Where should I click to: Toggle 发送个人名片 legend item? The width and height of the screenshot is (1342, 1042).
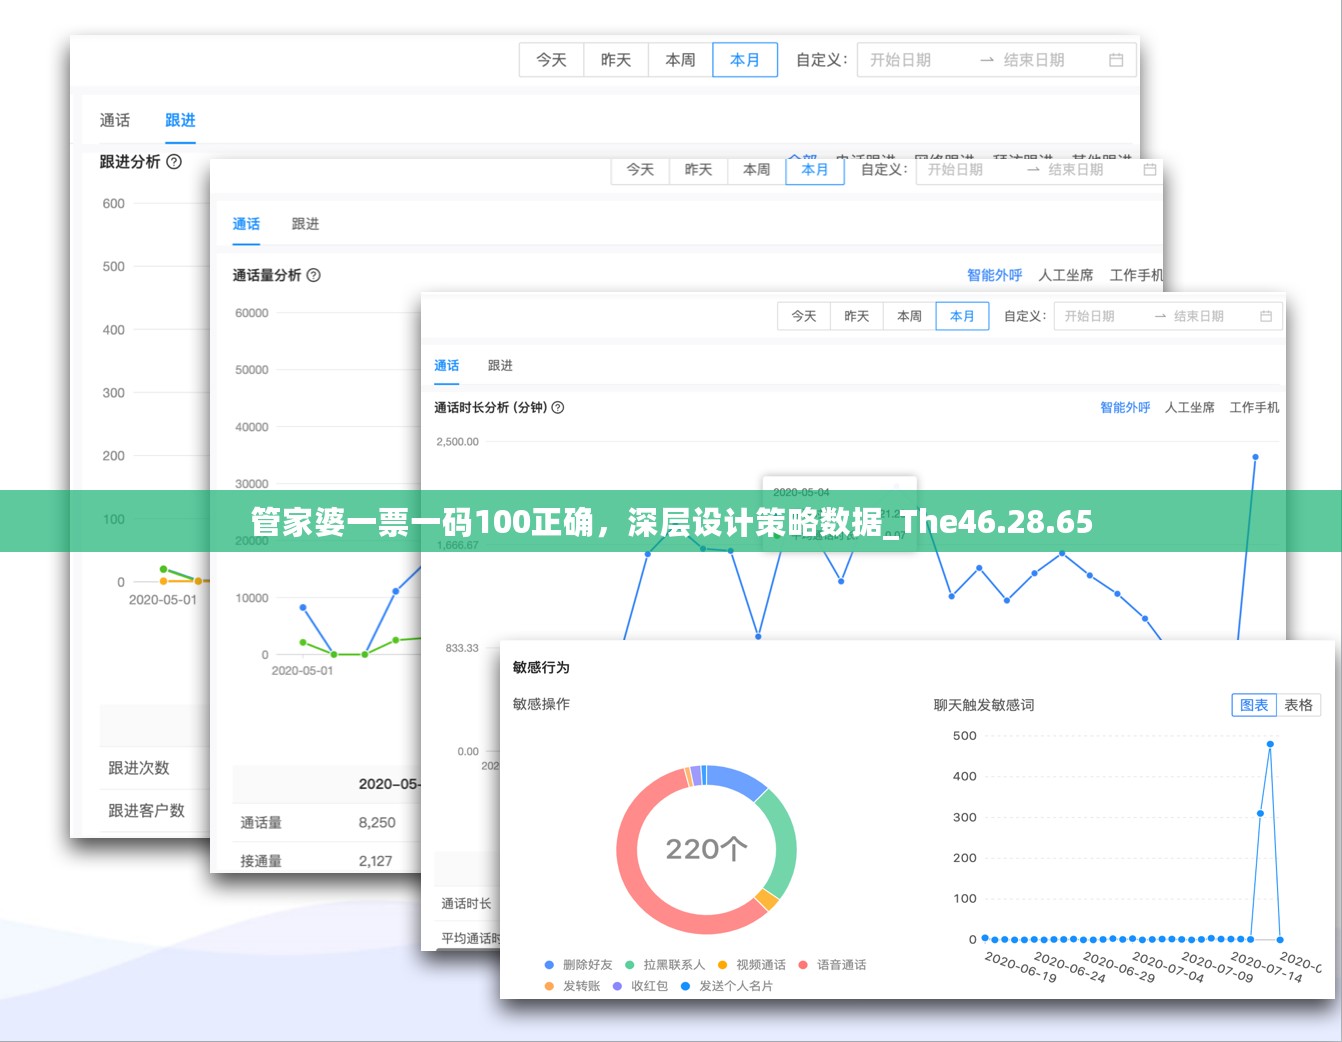point(727,986)
